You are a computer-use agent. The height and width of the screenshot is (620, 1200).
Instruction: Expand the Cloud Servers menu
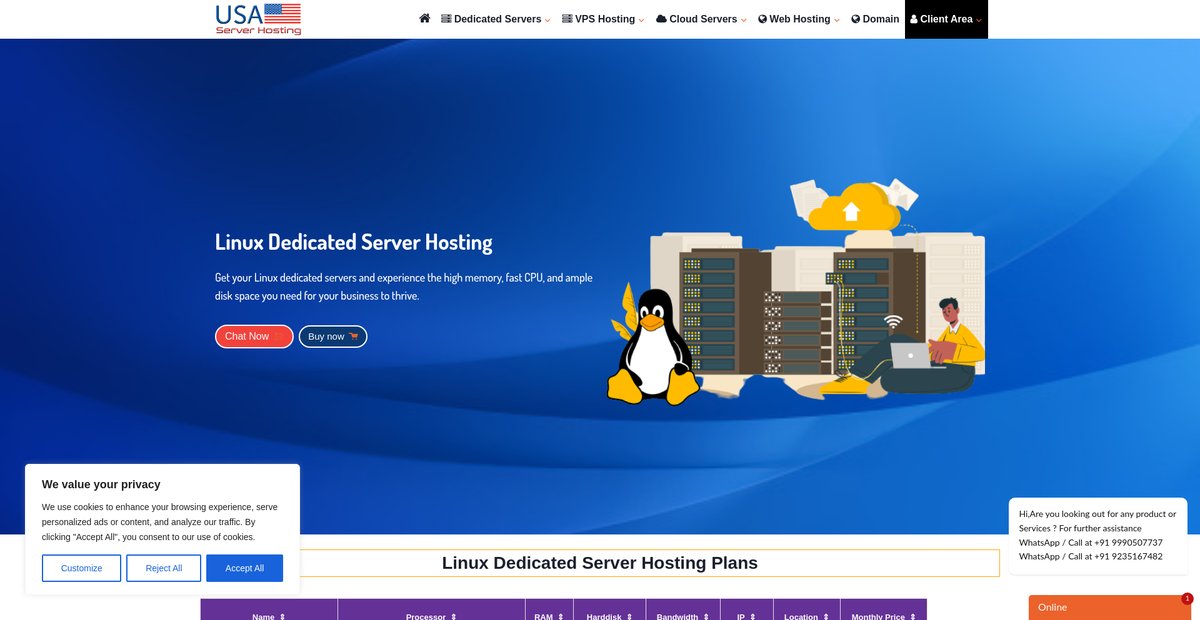point(701,19)
